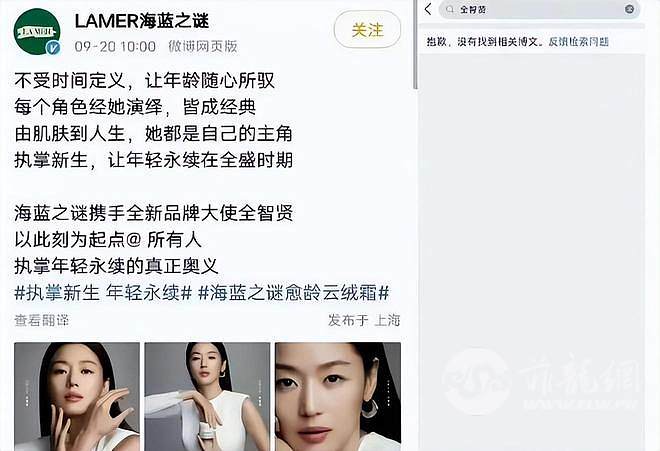The image size is (660, 451).
Task: Click the verified badge on avatar
Action: click(53, 48)
